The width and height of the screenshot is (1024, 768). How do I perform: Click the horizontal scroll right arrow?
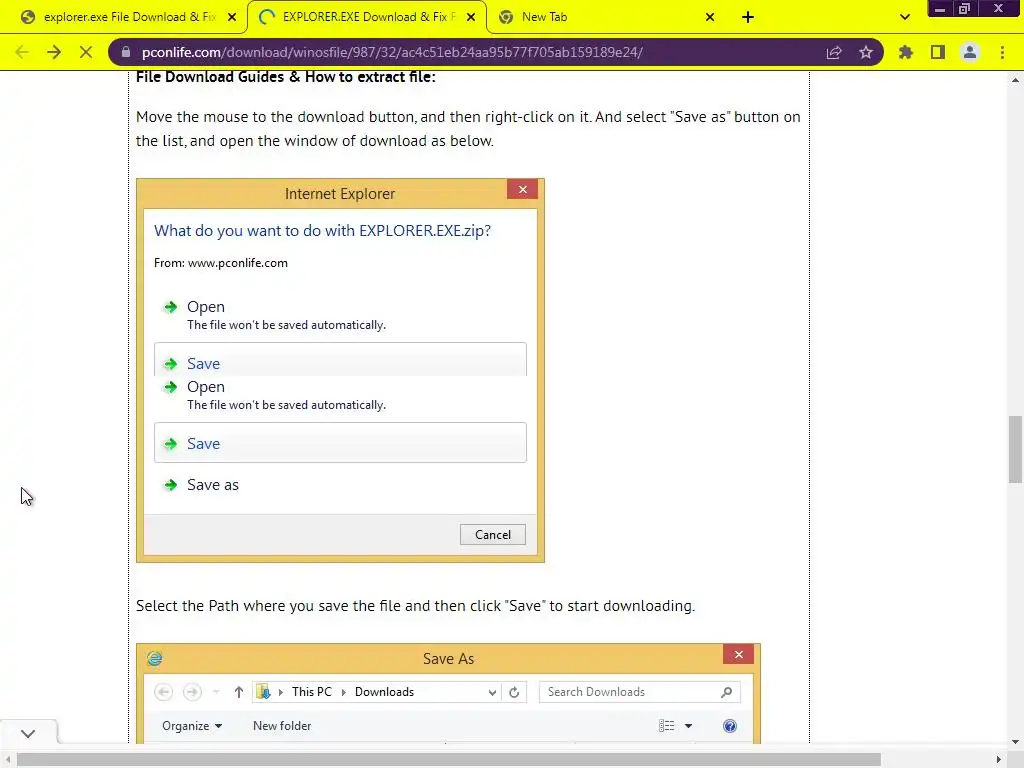(999, 760)
